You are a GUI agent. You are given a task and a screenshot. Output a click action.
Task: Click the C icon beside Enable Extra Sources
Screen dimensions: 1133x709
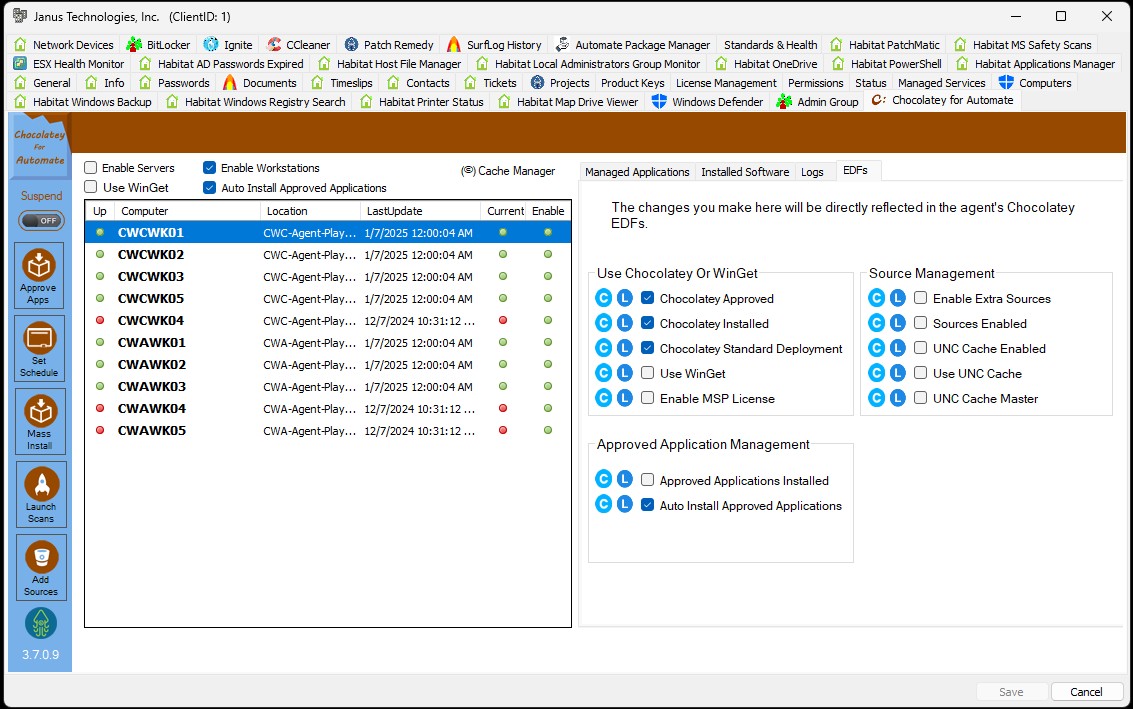(876, 298)
